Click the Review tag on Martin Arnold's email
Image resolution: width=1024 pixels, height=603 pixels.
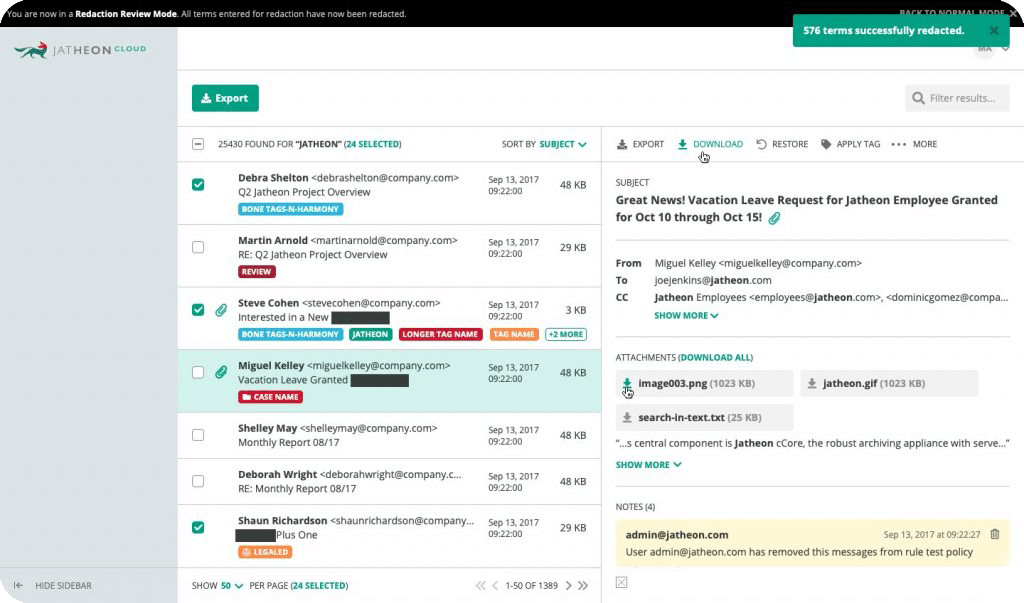(257, 272)
